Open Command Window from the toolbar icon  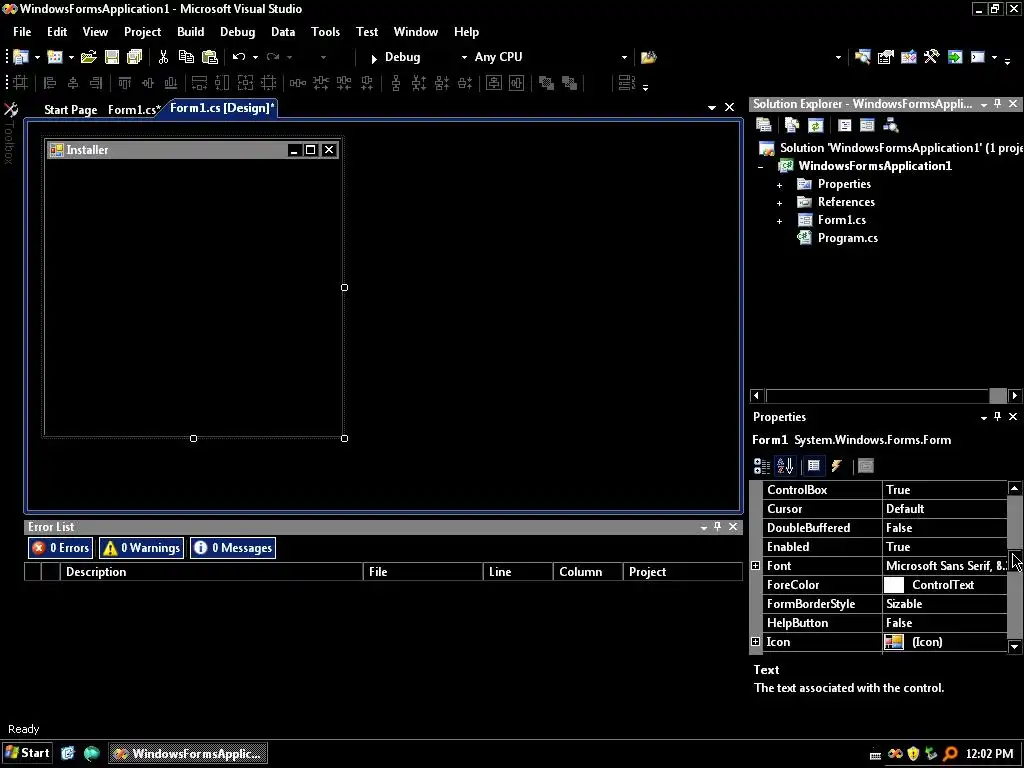pyautogui.click(x=978, y=57)
